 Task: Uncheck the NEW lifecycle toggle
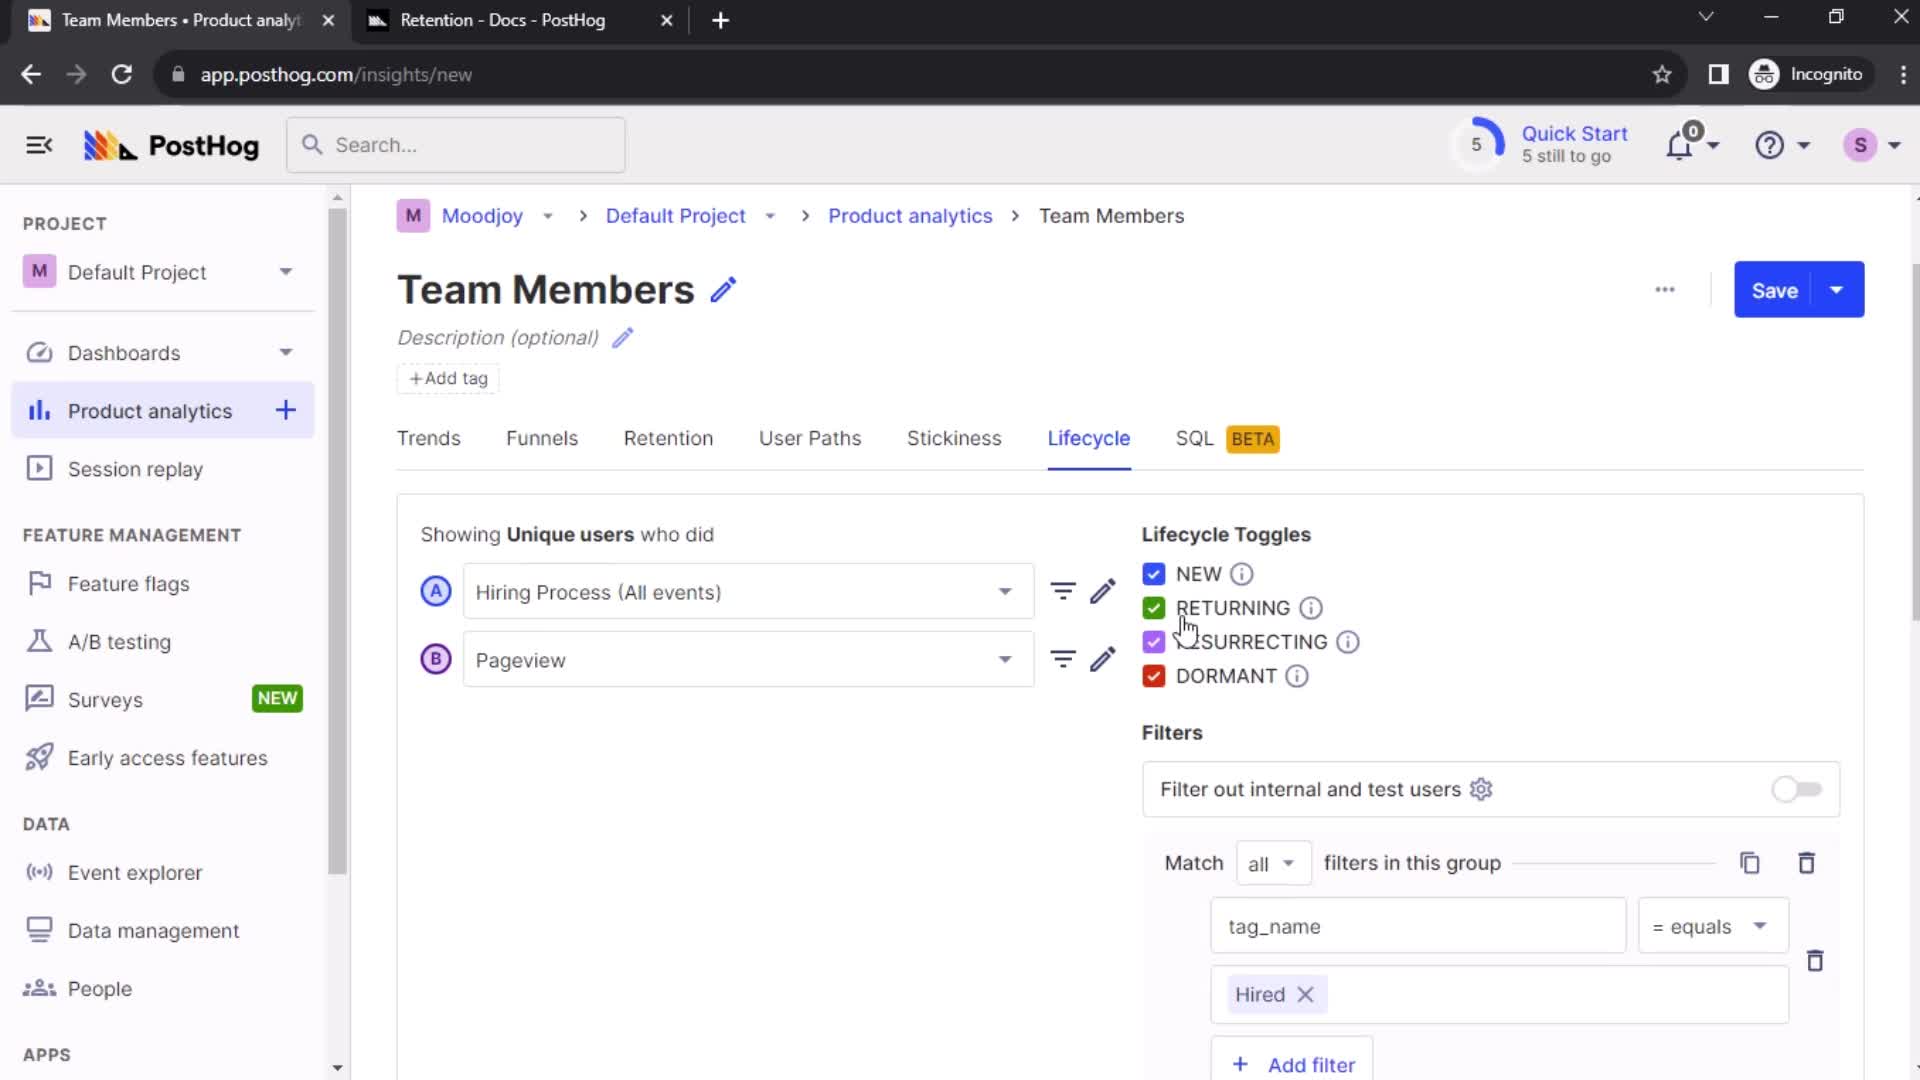point(1153,574)
